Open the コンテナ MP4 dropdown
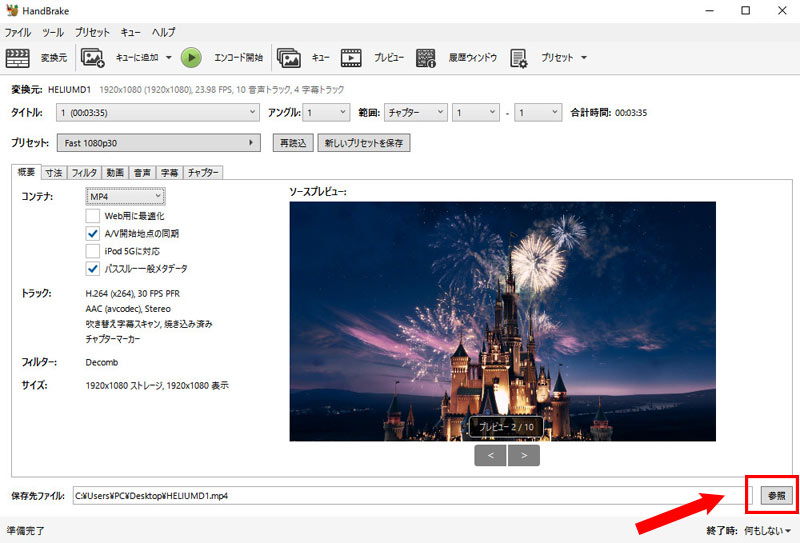 click(x=125, y=197)
